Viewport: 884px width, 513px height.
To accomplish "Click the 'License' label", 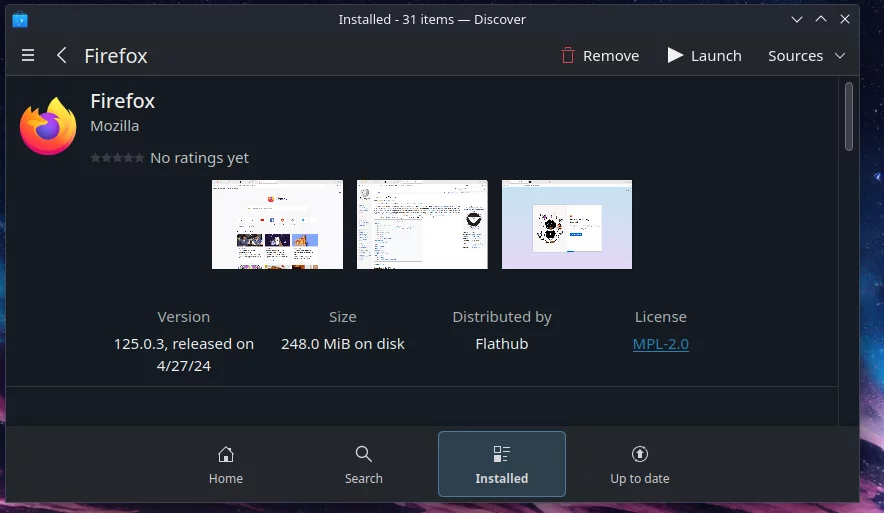I will [x=661, y=317].
